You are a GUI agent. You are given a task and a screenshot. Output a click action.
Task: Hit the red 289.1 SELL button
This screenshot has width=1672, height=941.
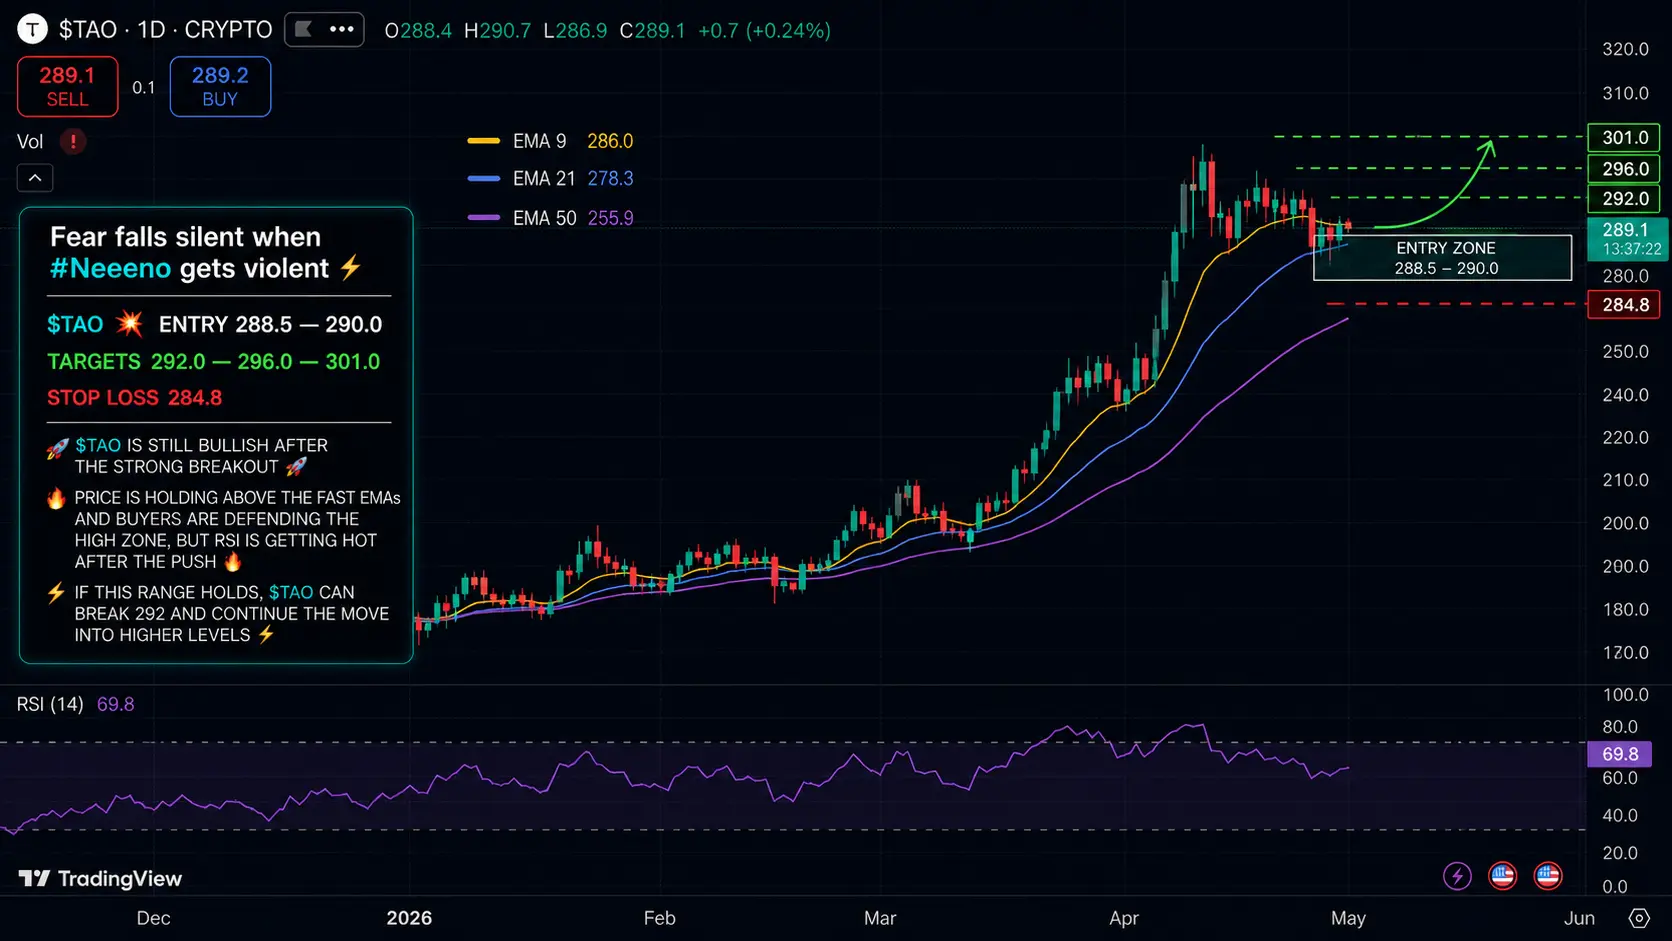tap(67, 87)
